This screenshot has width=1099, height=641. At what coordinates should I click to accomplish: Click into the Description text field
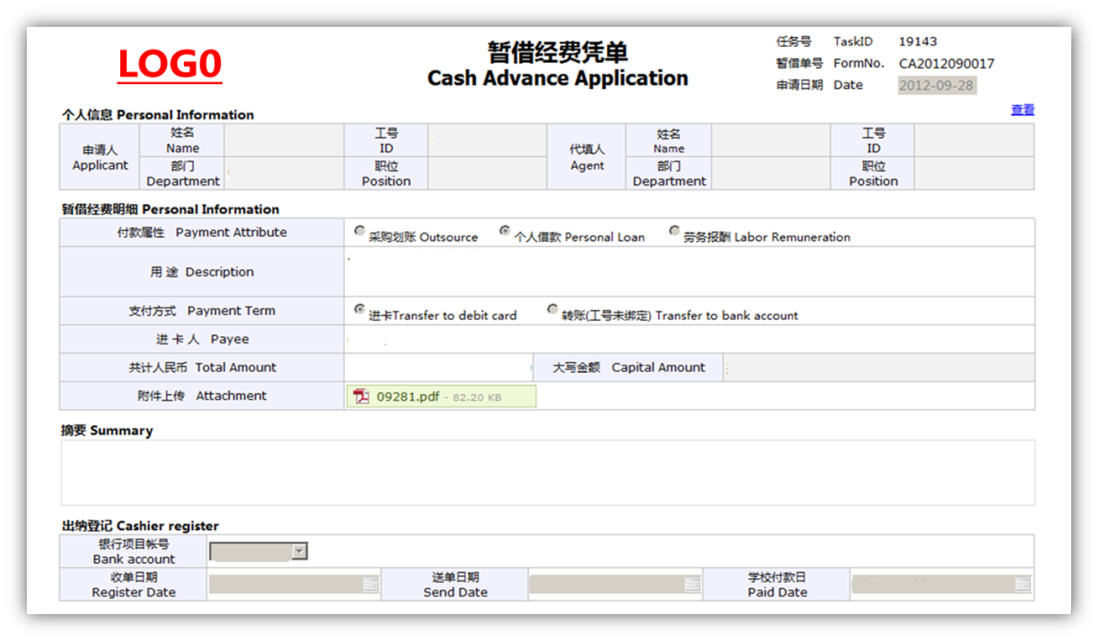coord(688,272)
